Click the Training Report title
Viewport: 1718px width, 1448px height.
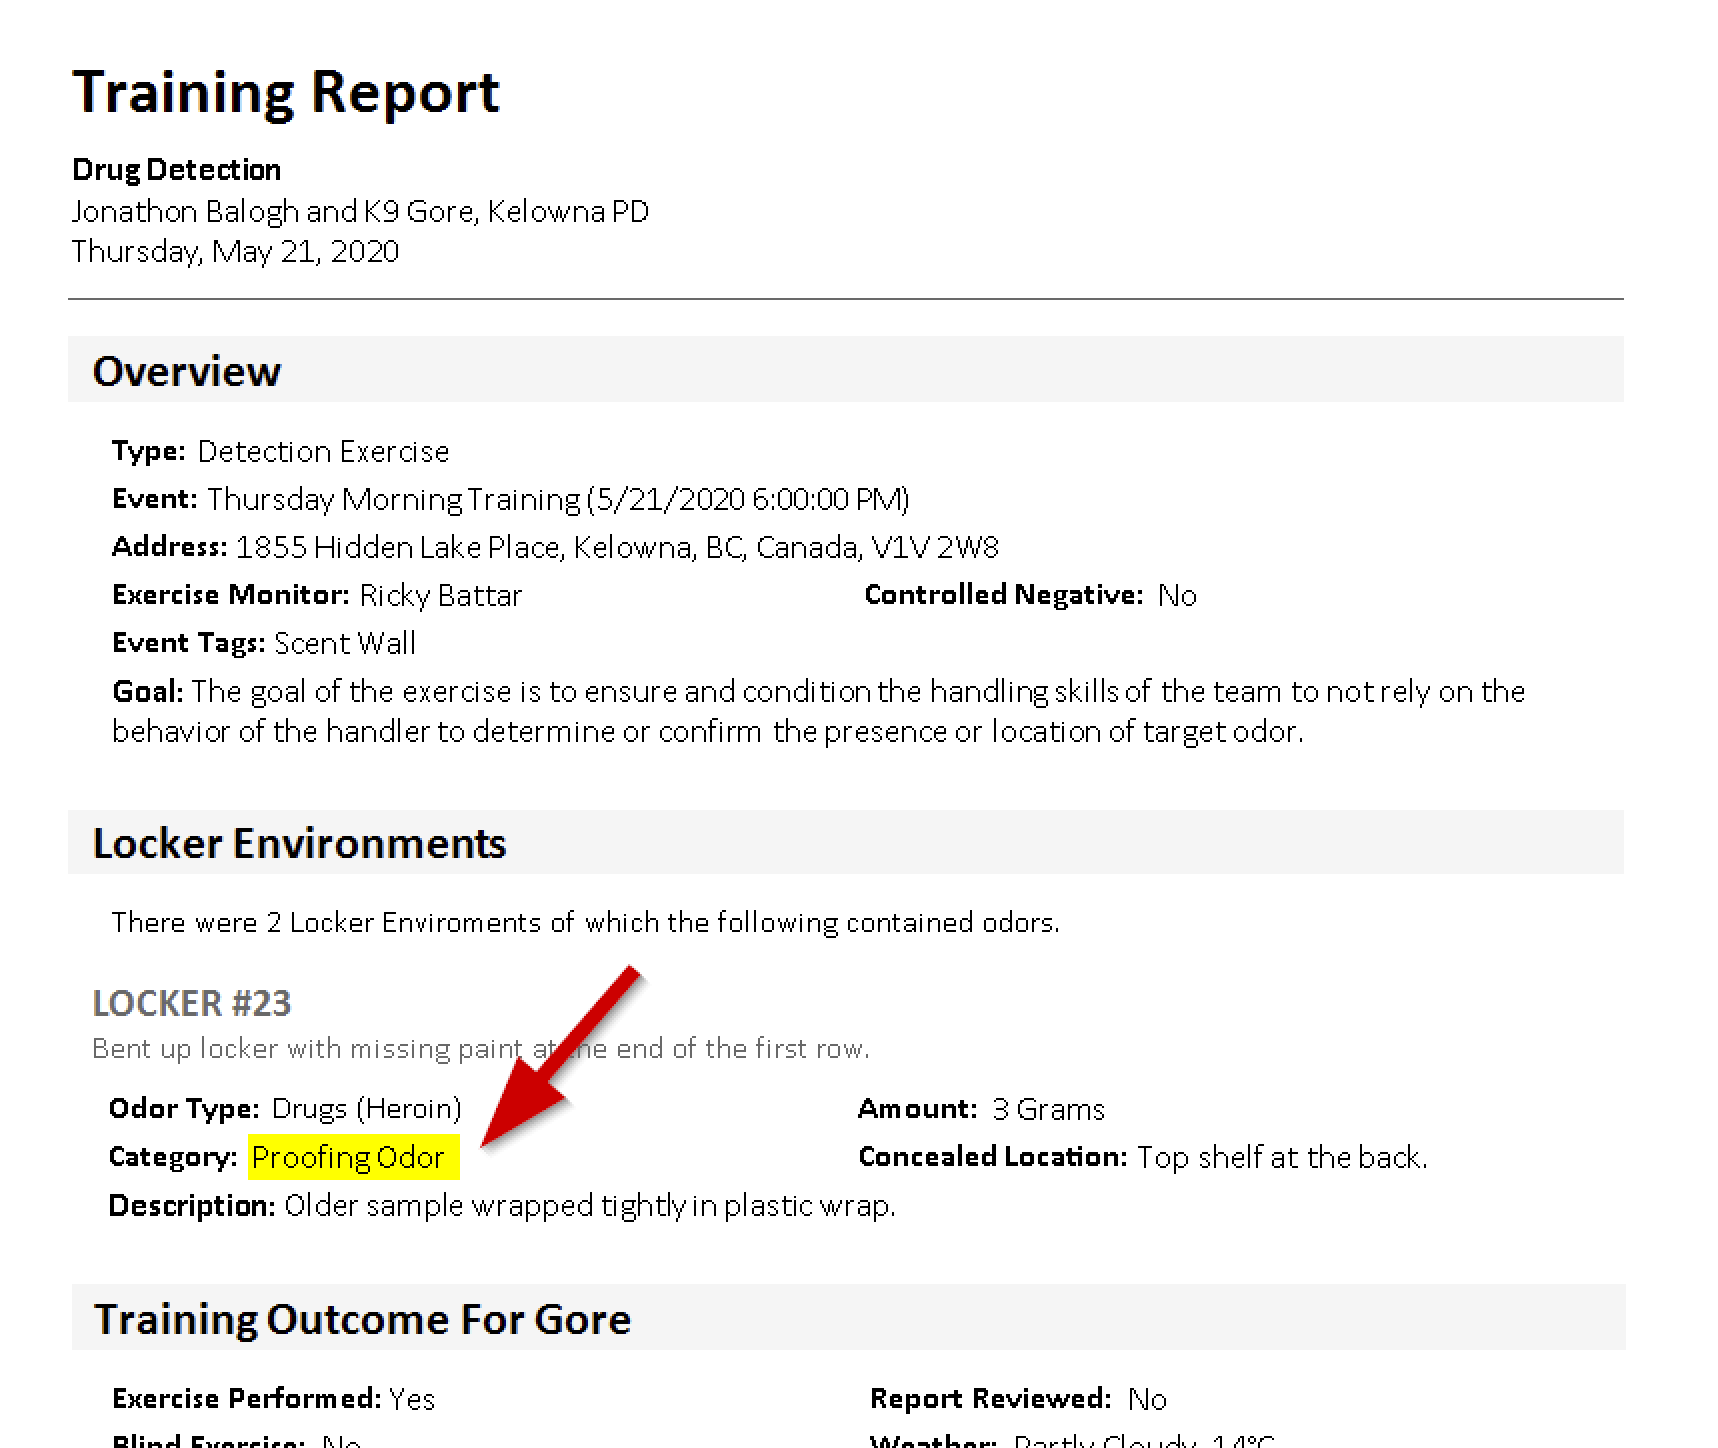coord(286,92)
